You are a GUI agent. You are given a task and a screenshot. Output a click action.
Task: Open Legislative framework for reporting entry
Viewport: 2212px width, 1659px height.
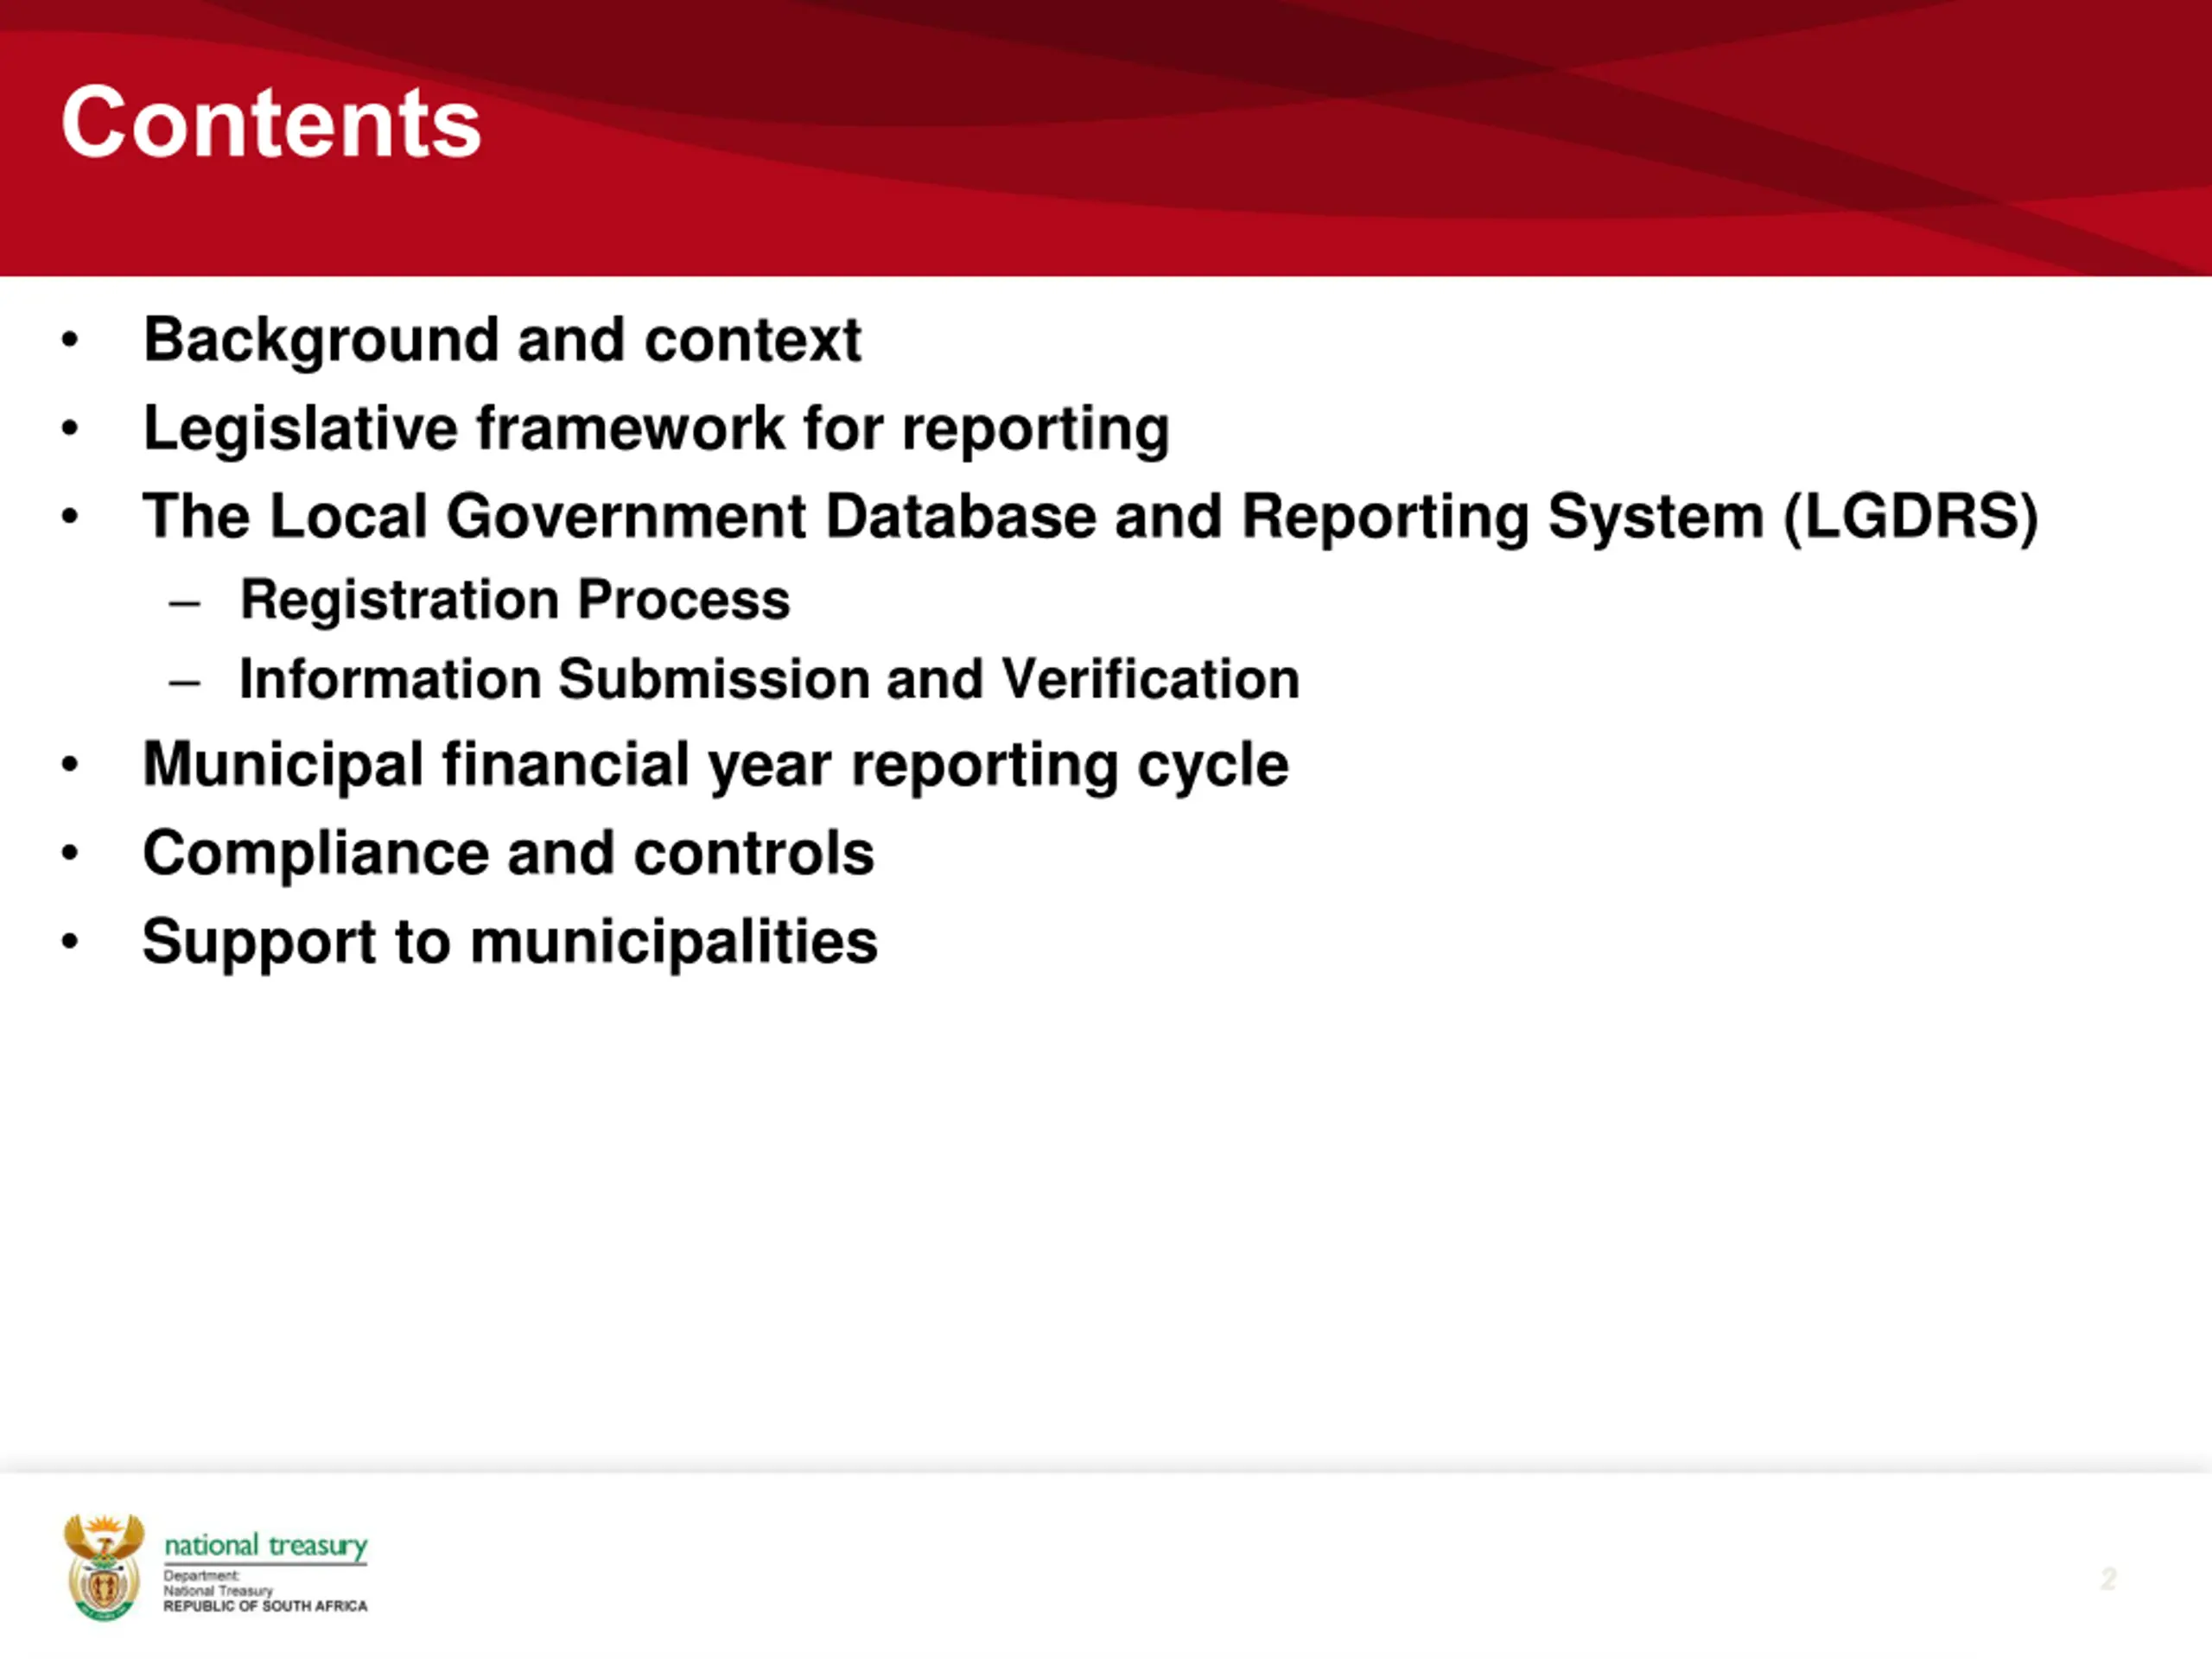click(x=656, y=429)
